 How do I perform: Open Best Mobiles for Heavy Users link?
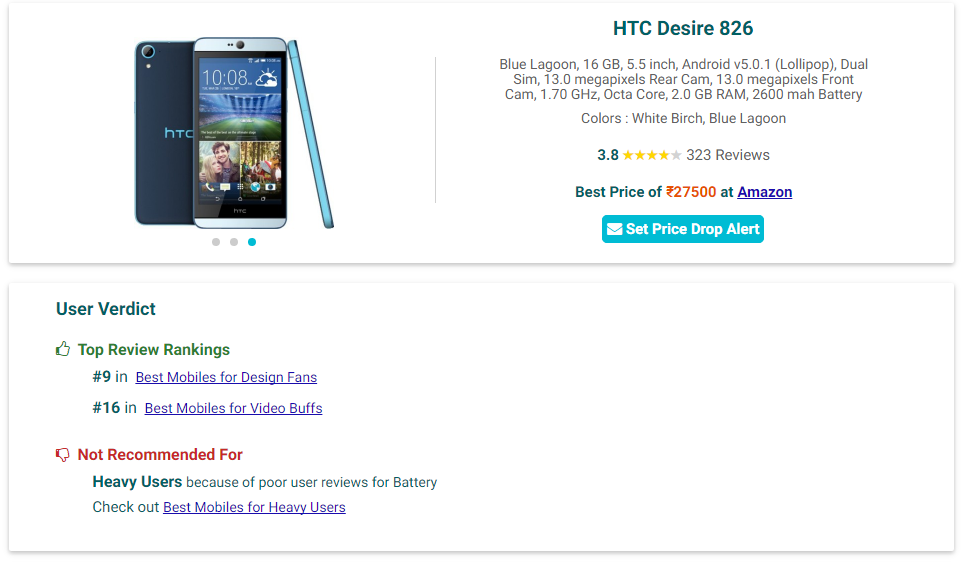tap(254, 507)
